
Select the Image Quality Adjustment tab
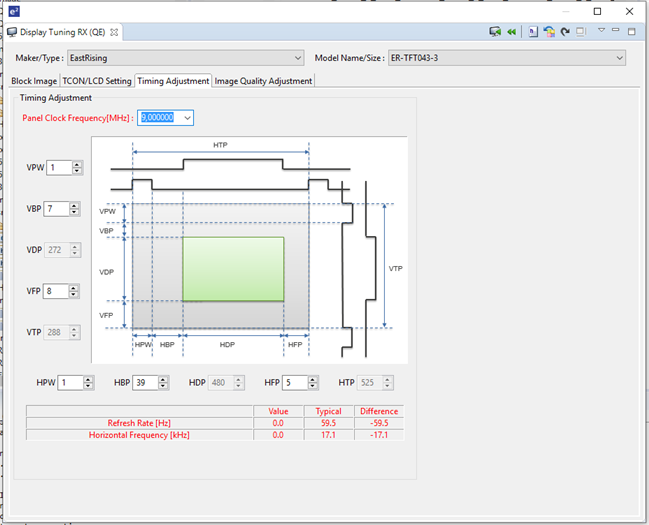pyautogui.click(x=264, y=81)
